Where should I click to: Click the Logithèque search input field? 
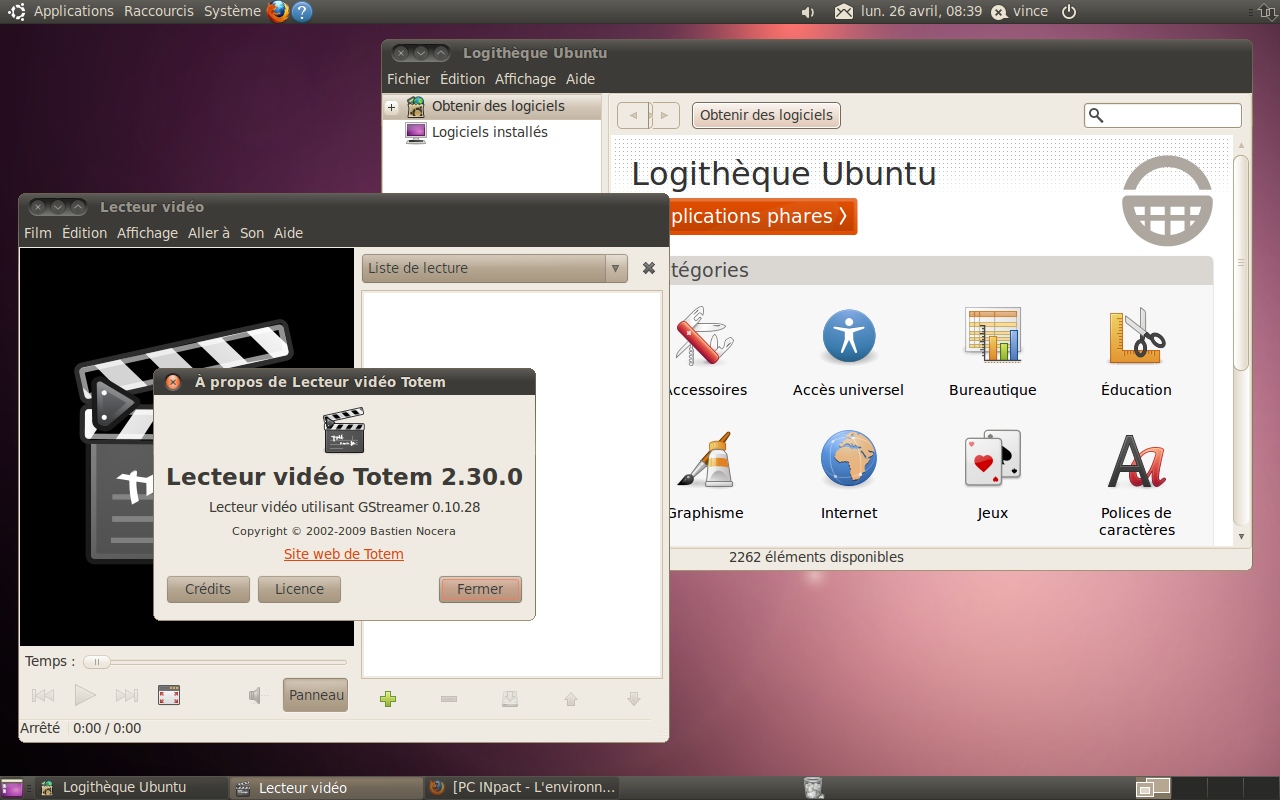pyautogui.click(x=1163, y=116)
